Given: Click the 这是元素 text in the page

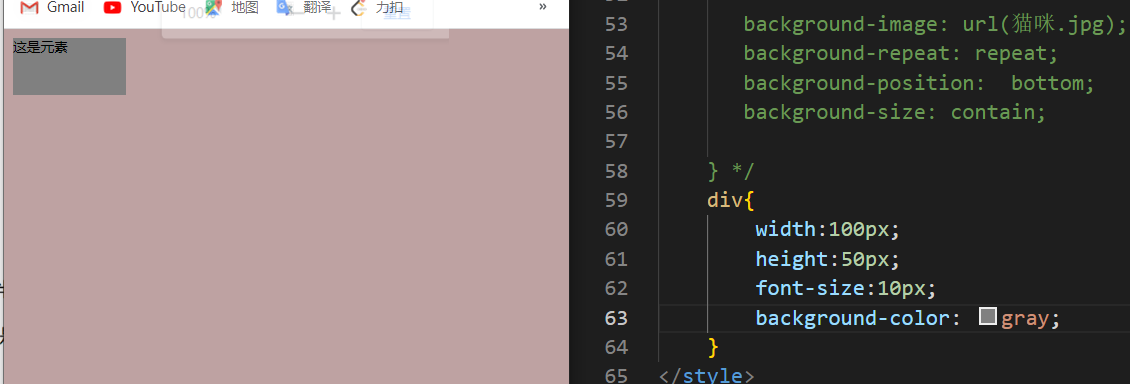Looking at the screenshot, I should (40, 48).
